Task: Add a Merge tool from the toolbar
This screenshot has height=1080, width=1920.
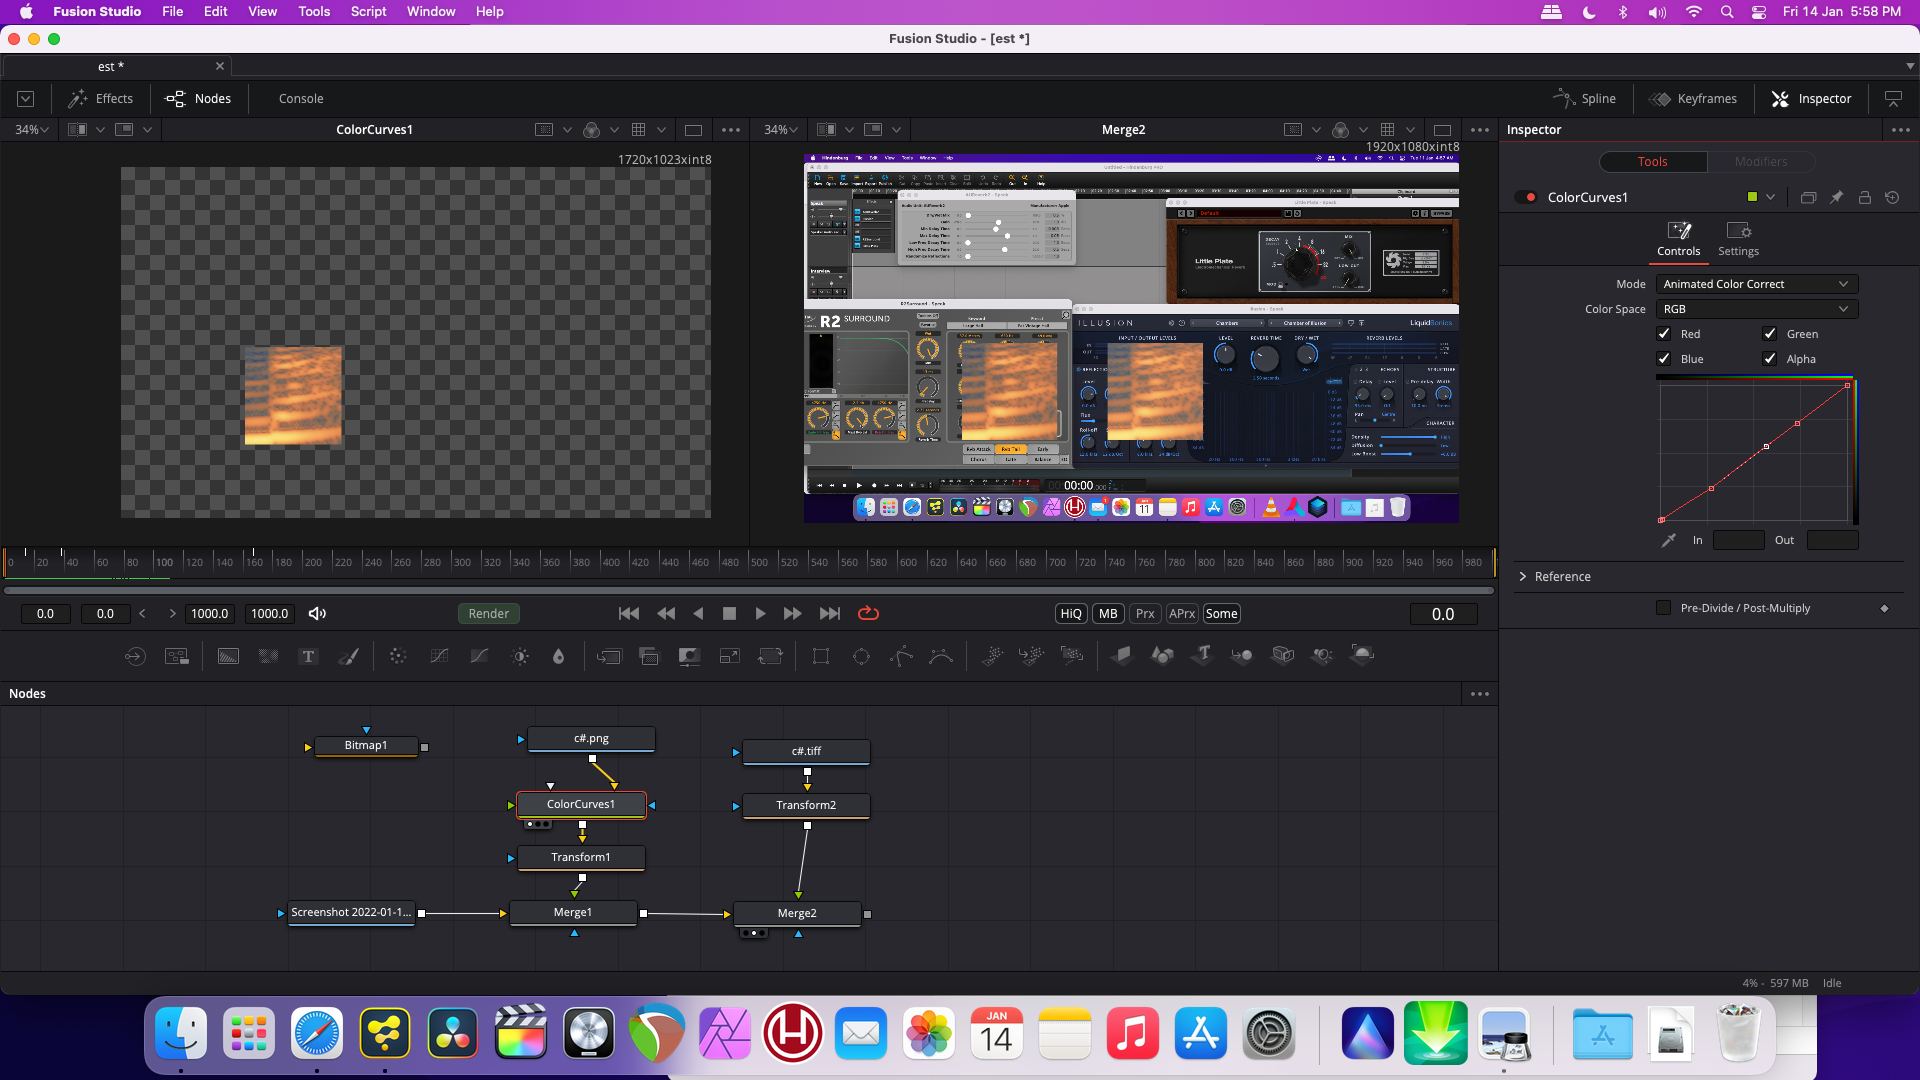Action: click(x=609, y=656)
